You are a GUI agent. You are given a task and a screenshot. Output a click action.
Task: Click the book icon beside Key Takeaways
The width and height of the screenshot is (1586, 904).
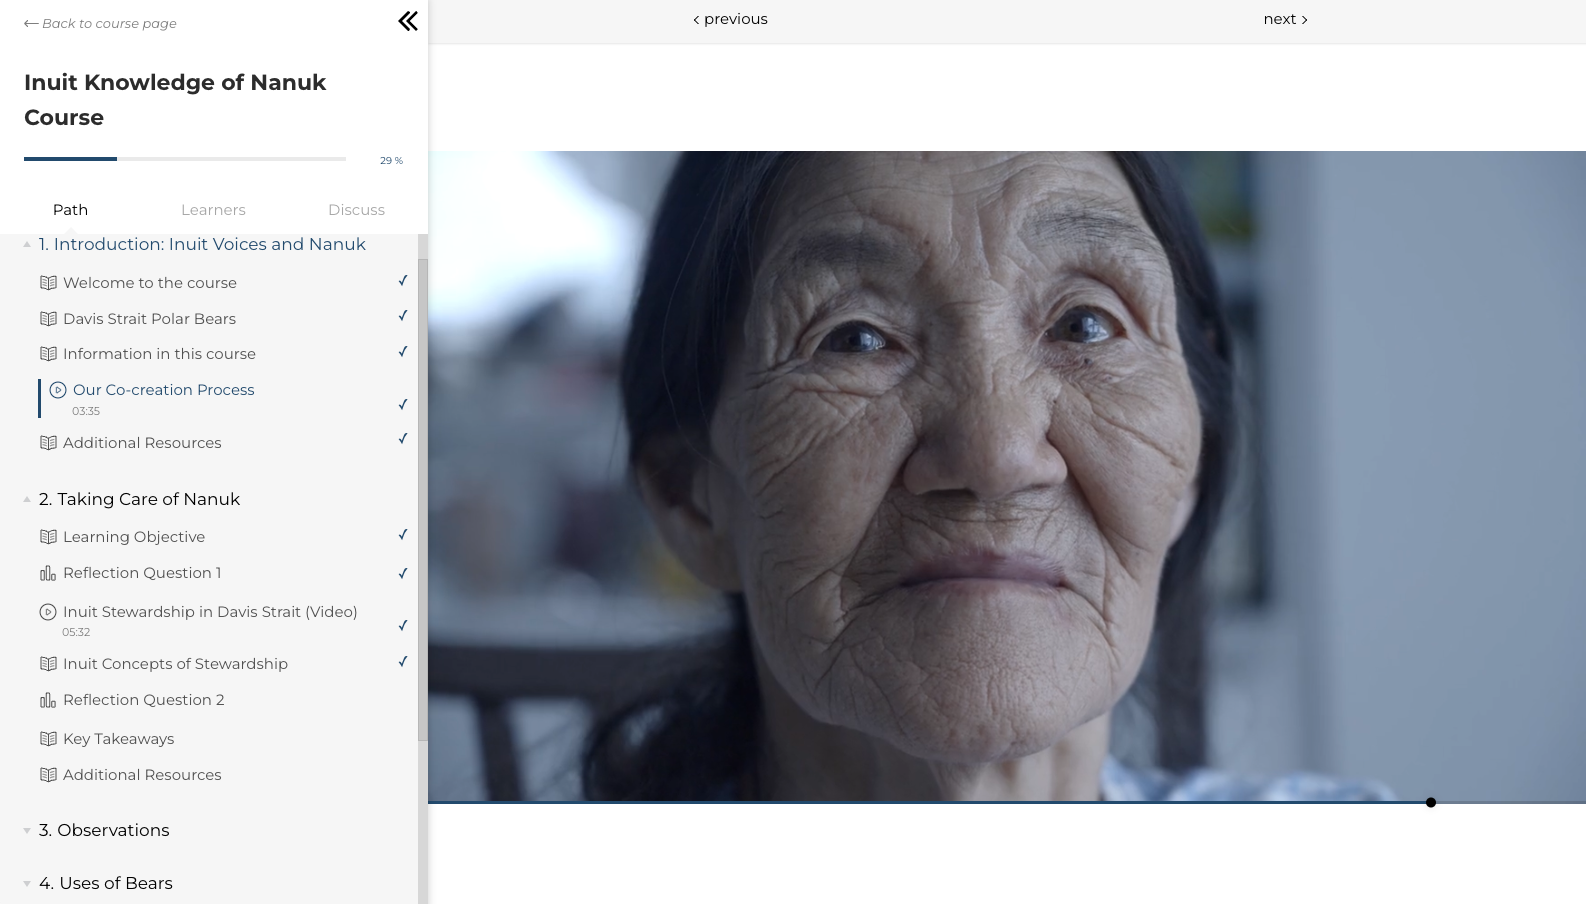[x=48, y=739]
